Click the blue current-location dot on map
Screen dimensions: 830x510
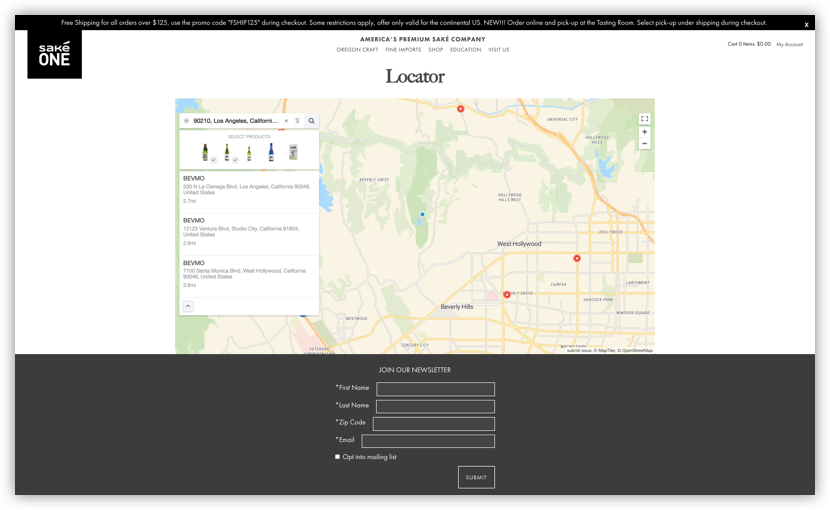pos(422,214)
